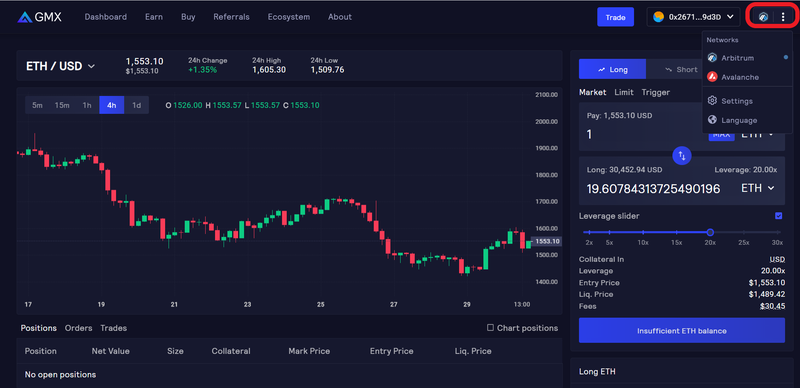Select the Long tab
The width and height of the screenshot is (800, 388).
[x=612, y=69]
